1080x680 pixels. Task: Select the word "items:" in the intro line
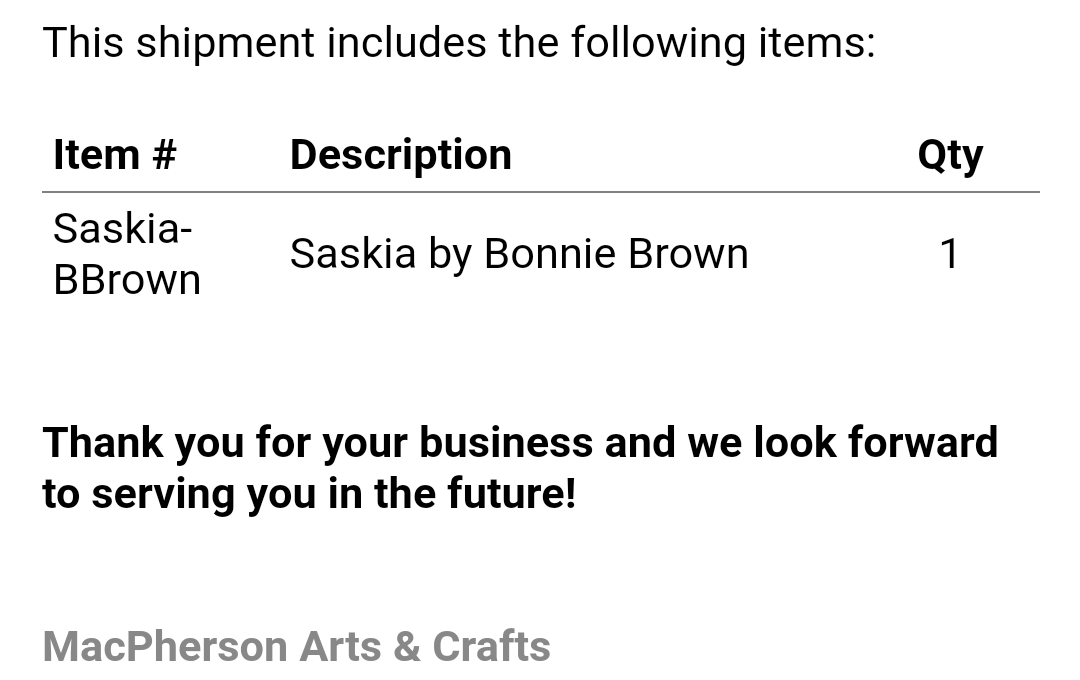pyautogui.click(x=817, y=43)
